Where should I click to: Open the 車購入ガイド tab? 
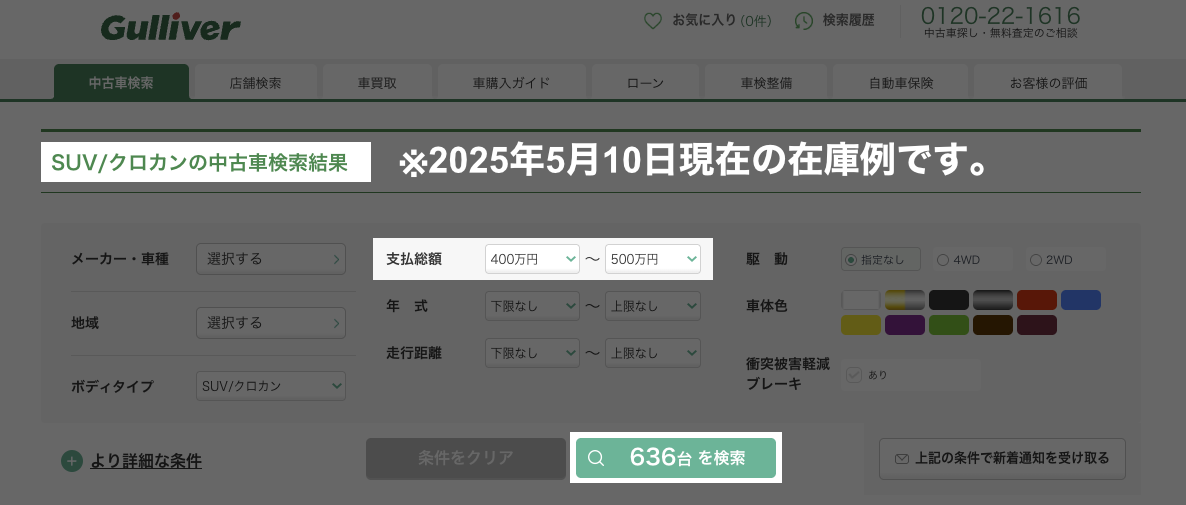[511, 82]
